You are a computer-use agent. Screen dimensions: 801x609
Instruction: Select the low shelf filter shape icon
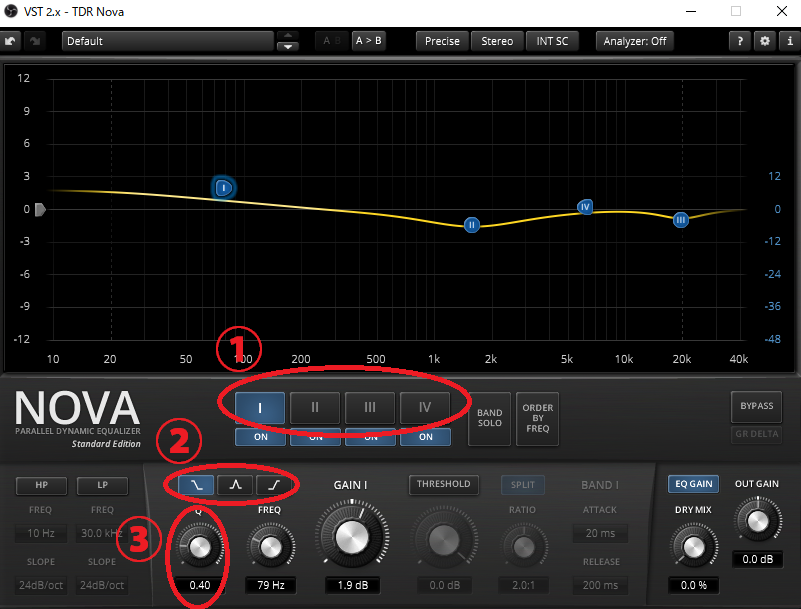(x=197, y=484)
